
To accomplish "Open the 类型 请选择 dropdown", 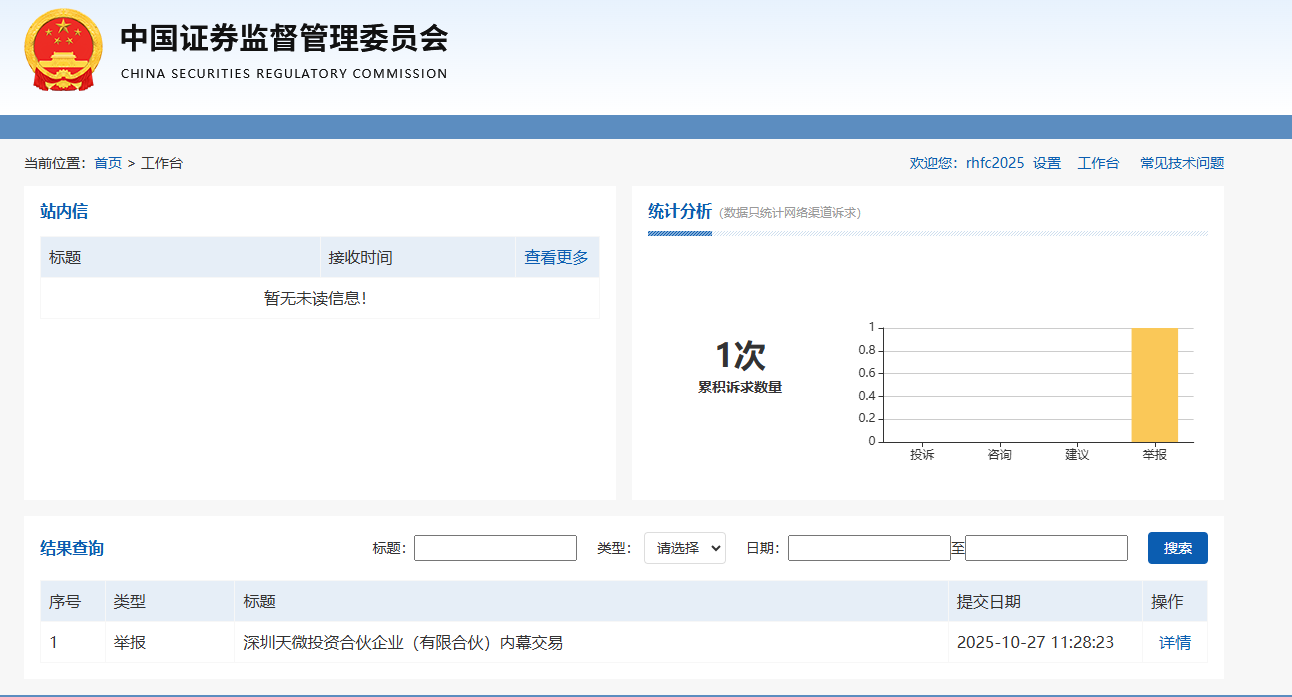I will 685,548.
